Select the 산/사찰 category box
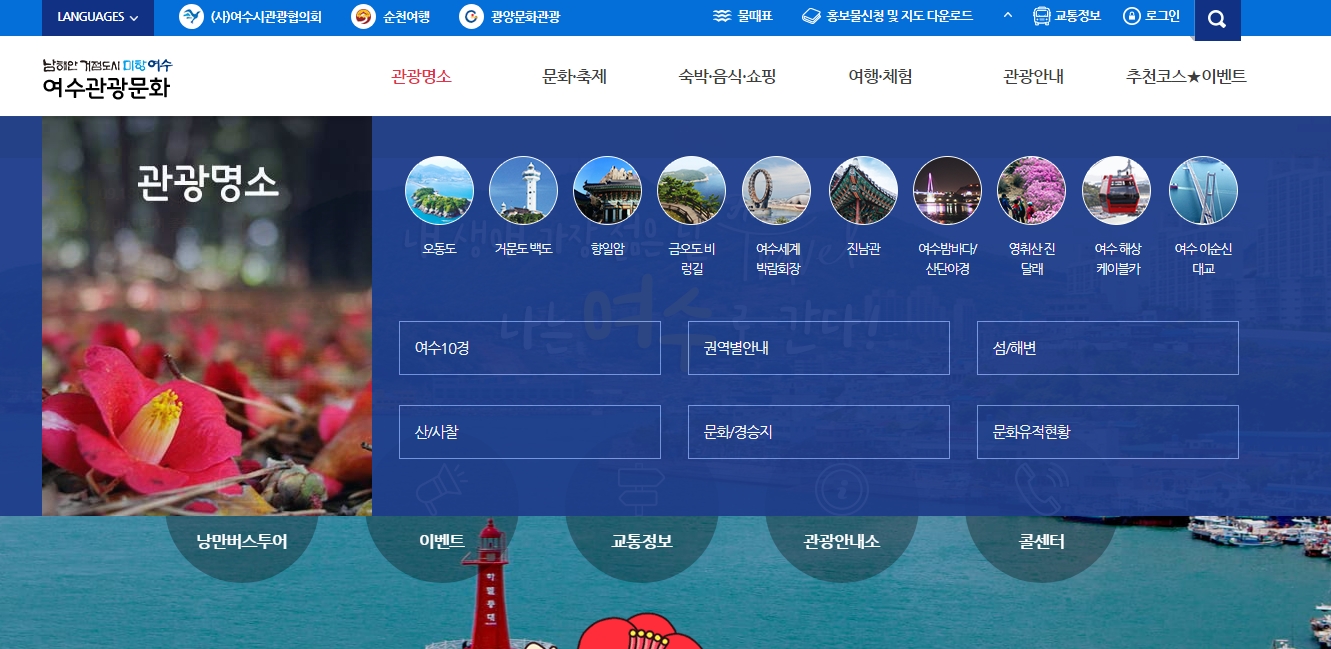The height and width of the screenshot is (649, 1331). click(529, 431)
